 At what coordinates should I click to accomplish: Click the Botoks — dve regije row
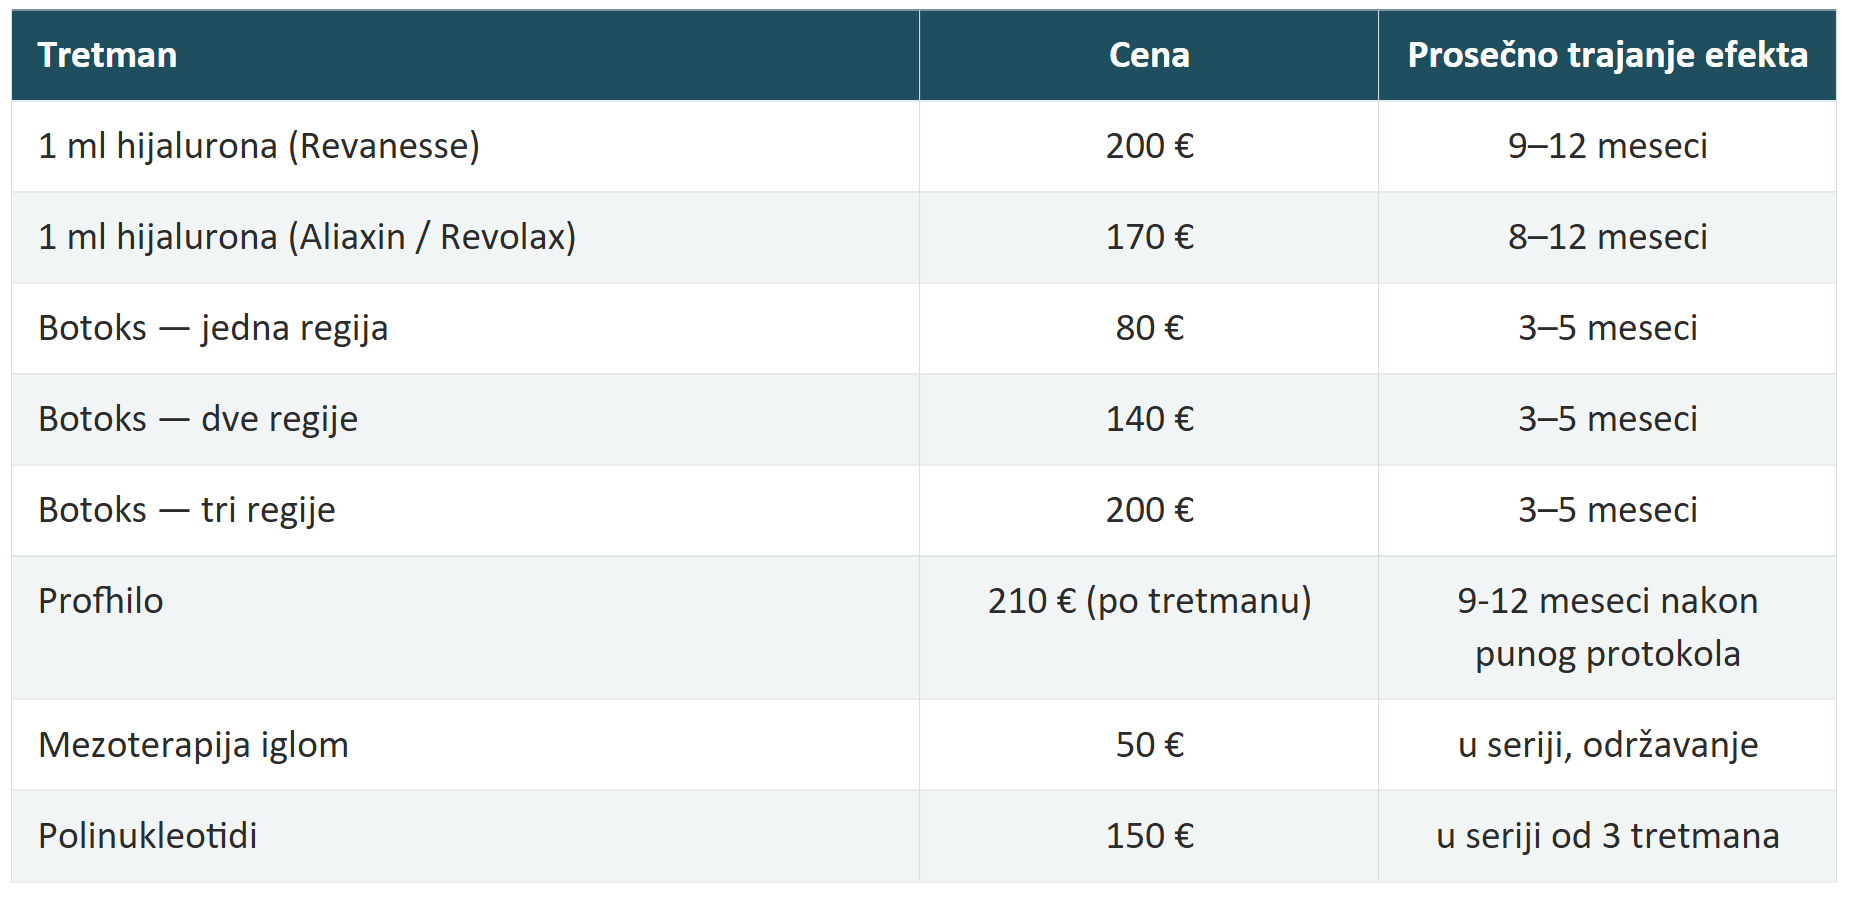924,419
